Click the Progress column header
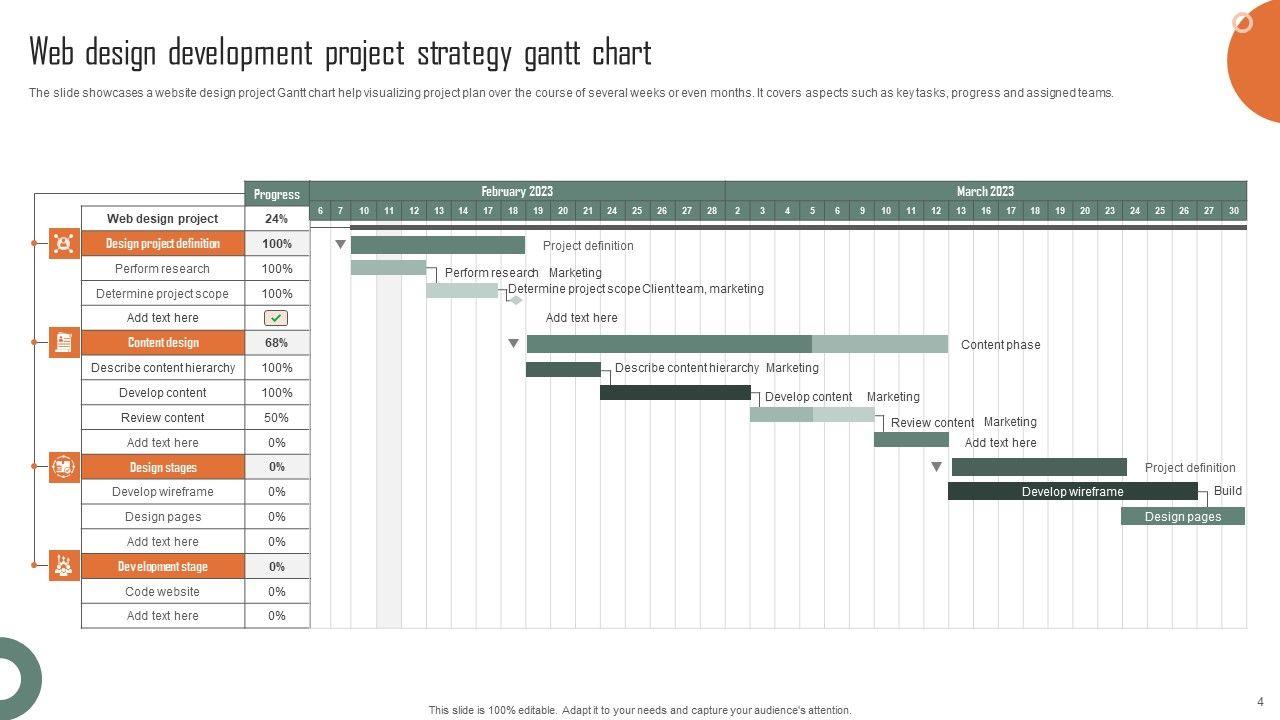 277,194
